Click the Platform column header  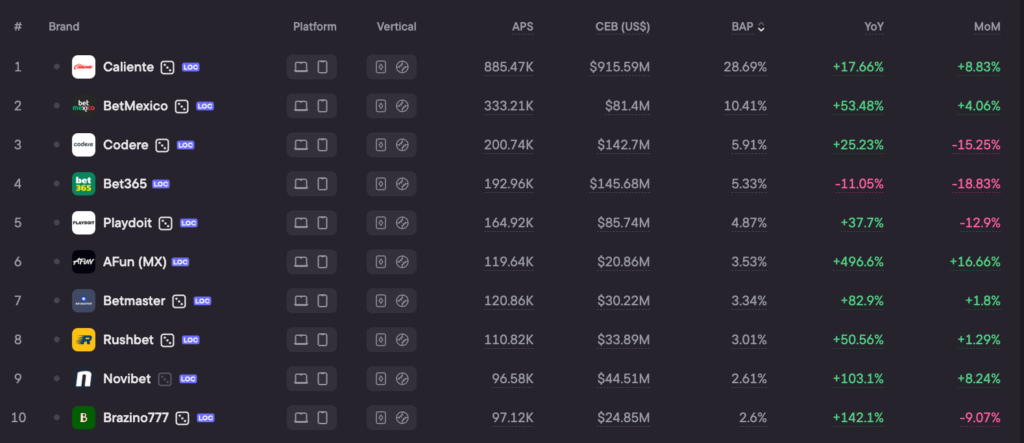(x=315, y=27)
